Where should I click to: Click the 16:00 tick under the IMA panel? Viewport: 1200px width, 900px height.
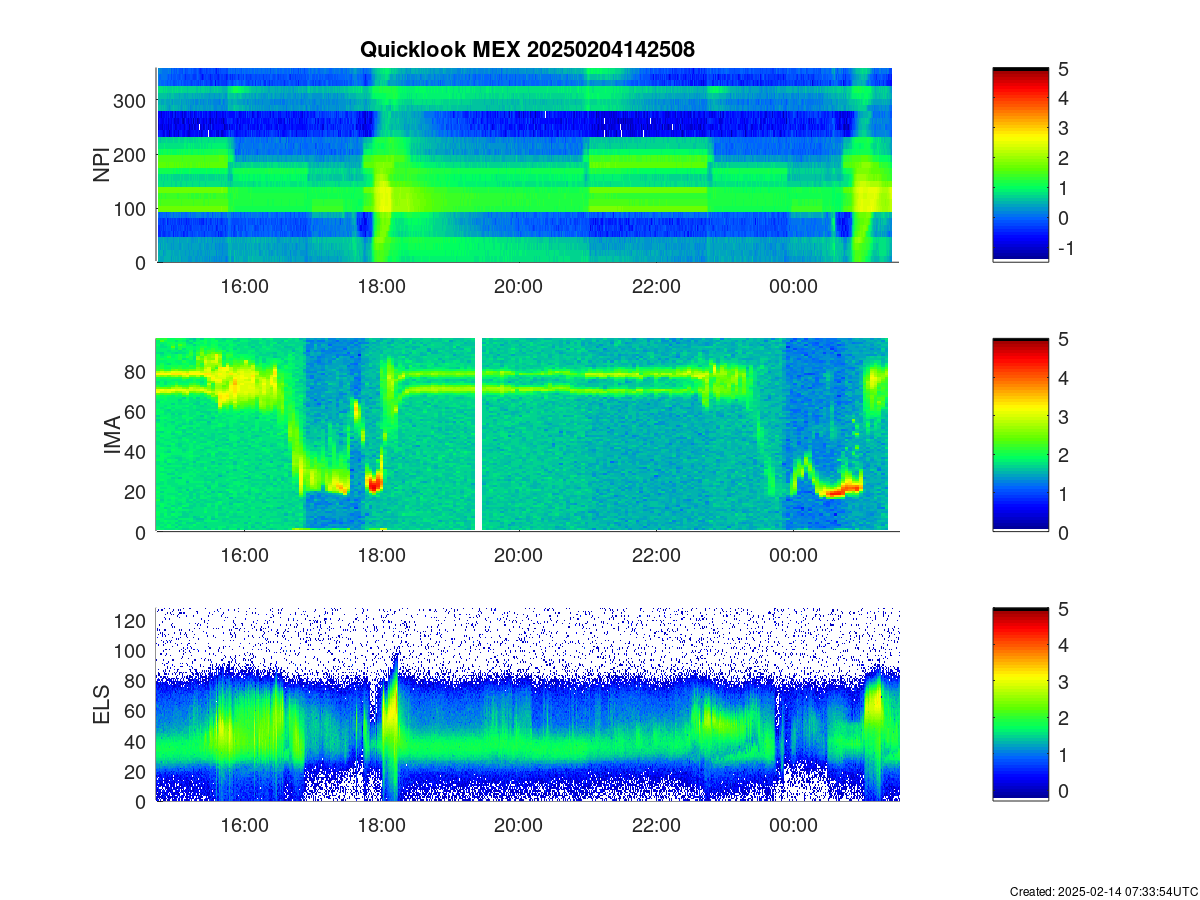(244, 555)
